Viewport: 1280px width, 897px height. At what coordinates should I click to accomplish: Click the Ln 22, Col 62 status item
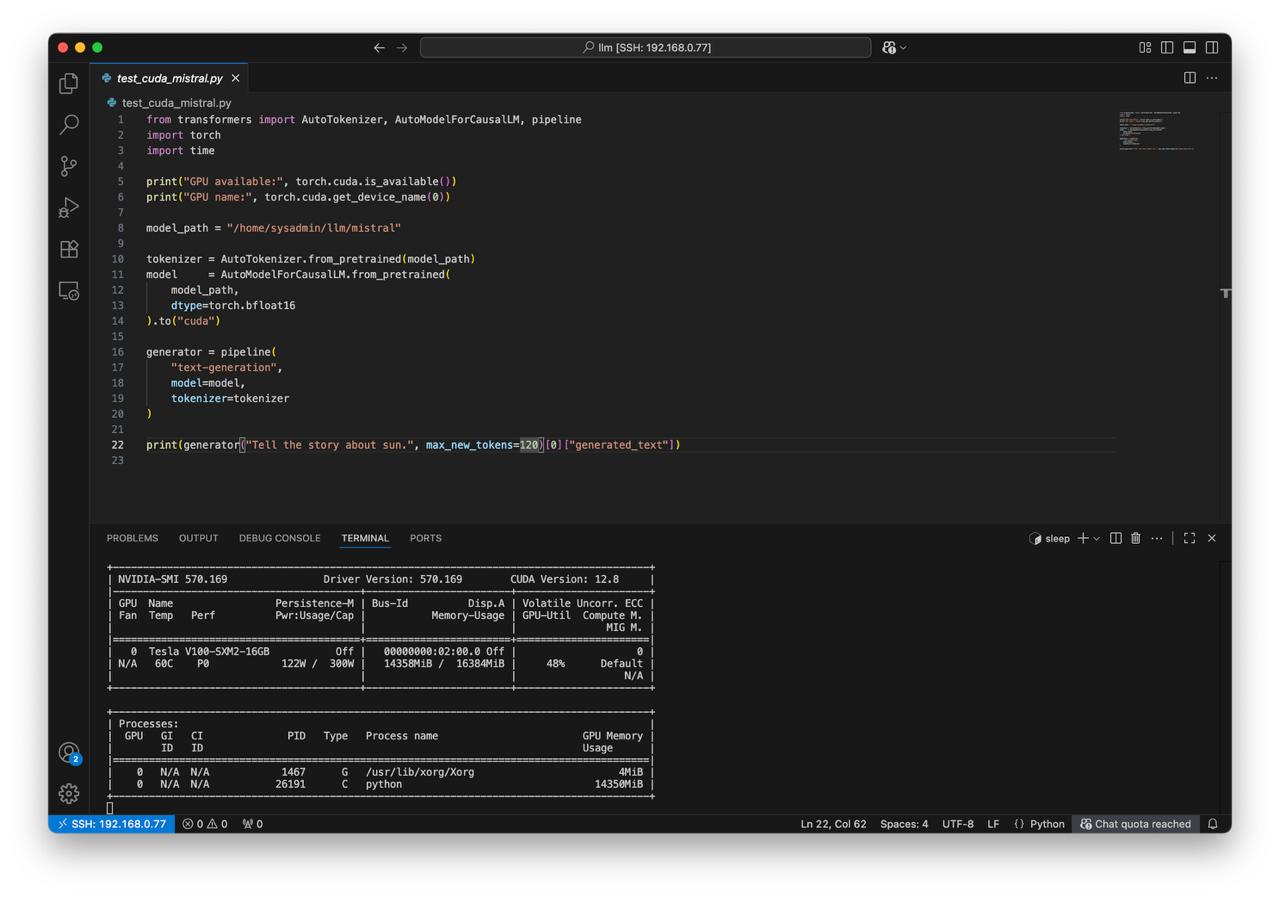pos(833,824)
